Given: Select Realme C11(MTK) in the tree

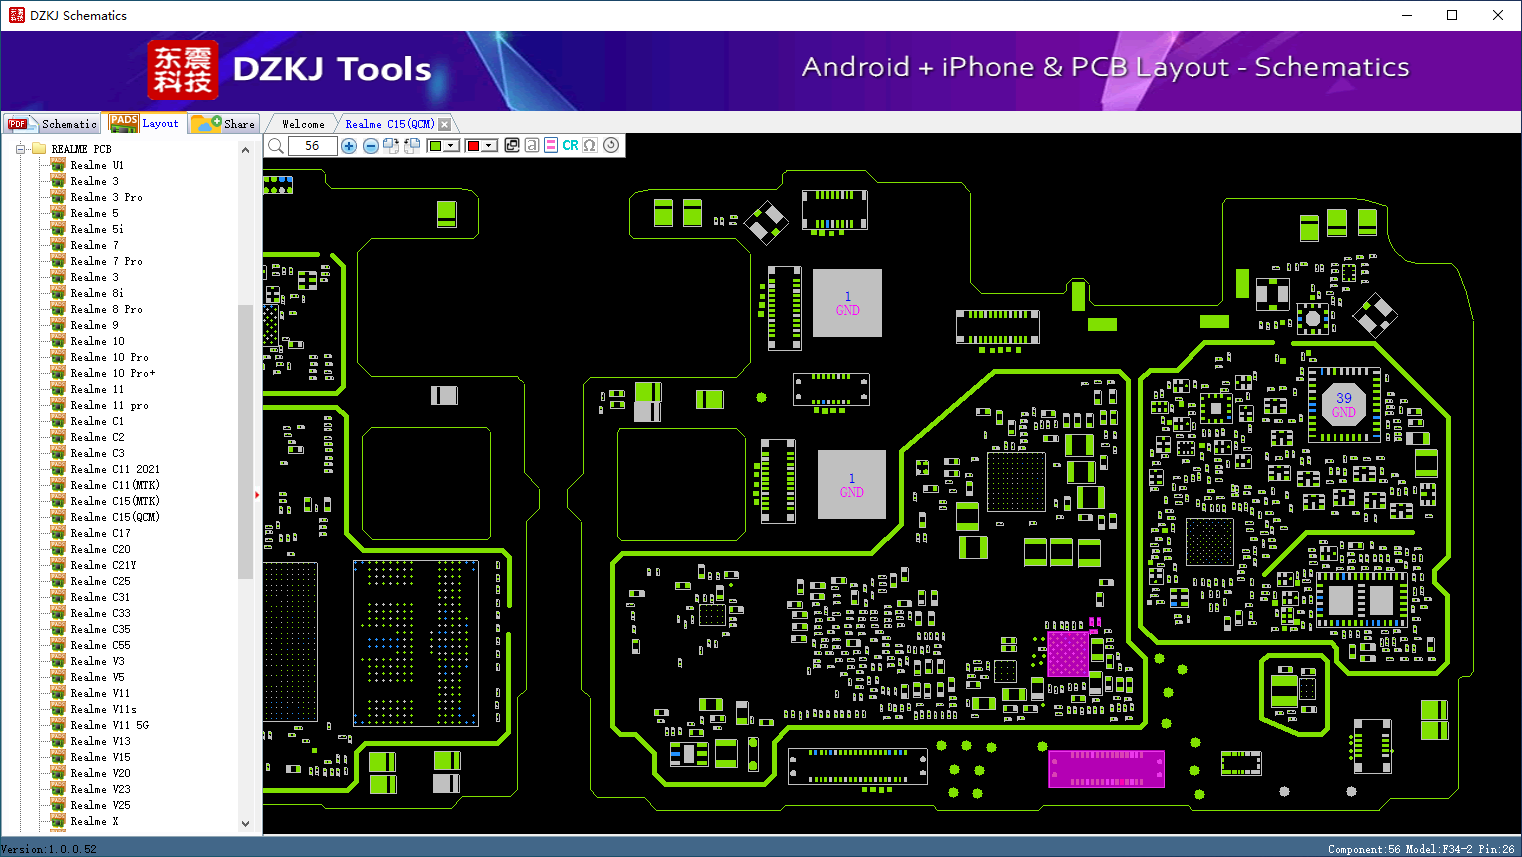Looking at the screenshot, I should click(x=115, y=485).
